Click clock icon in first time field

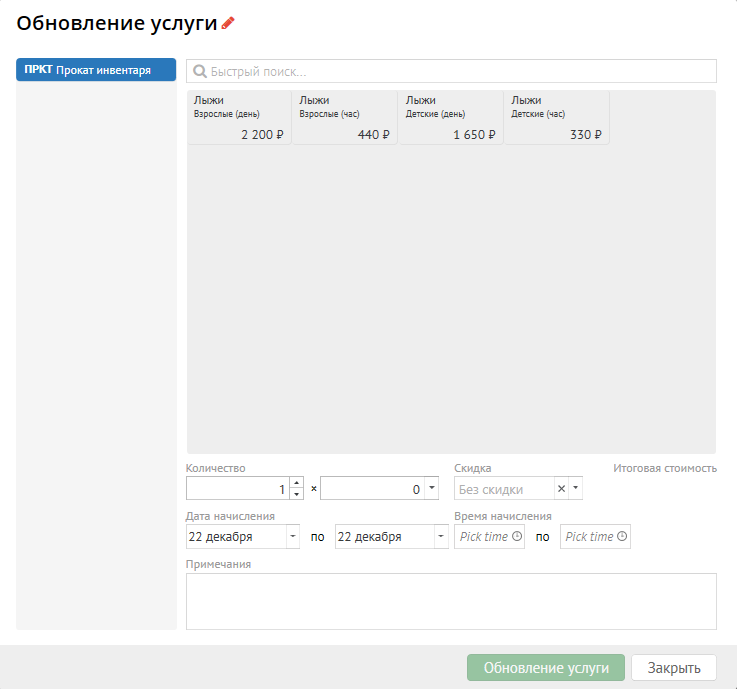(x=517, y=537)
